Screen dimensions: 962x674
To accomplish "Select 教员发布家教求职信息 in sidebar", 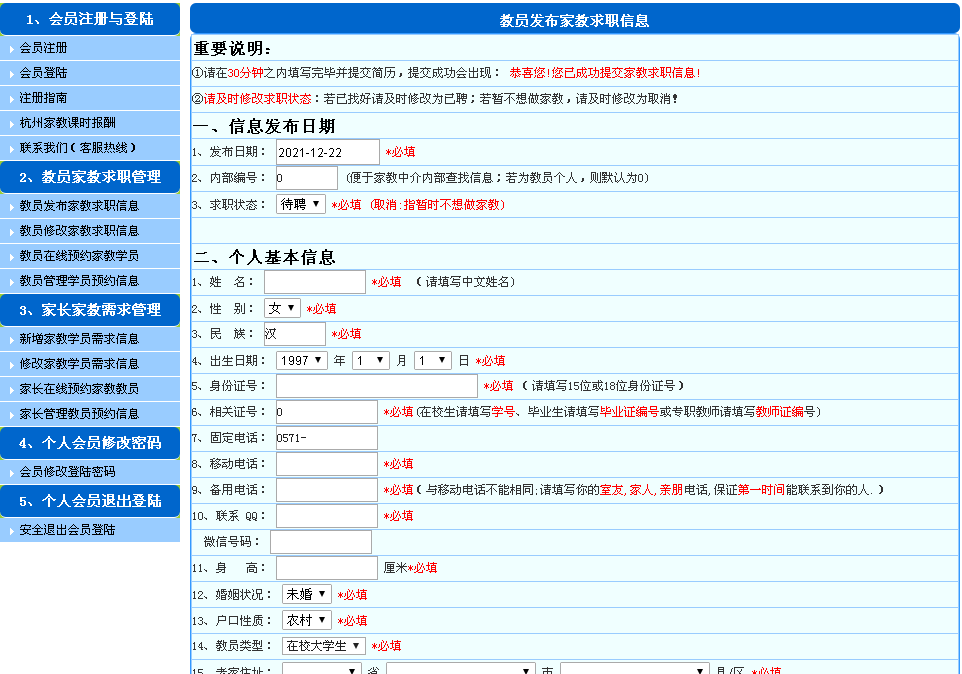I will [x=79, y=206].
